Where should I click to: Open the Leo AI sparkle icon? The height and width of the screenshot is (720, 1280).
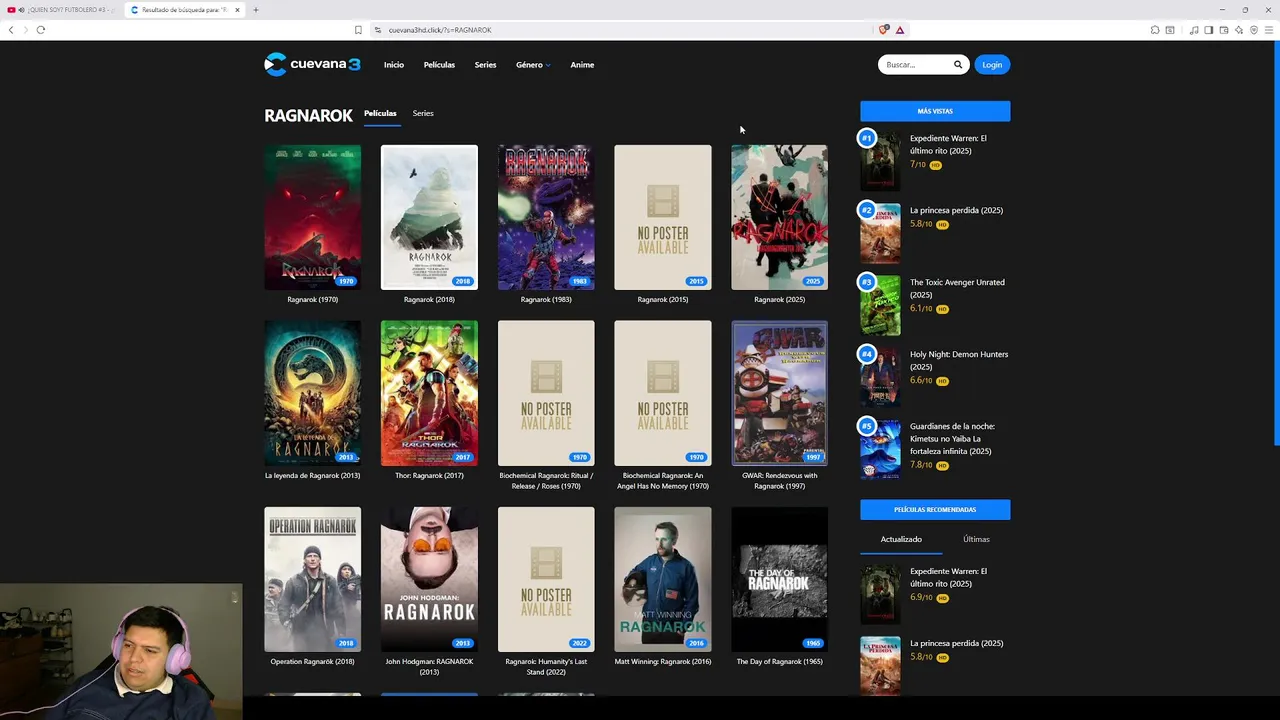[1239, 30]
